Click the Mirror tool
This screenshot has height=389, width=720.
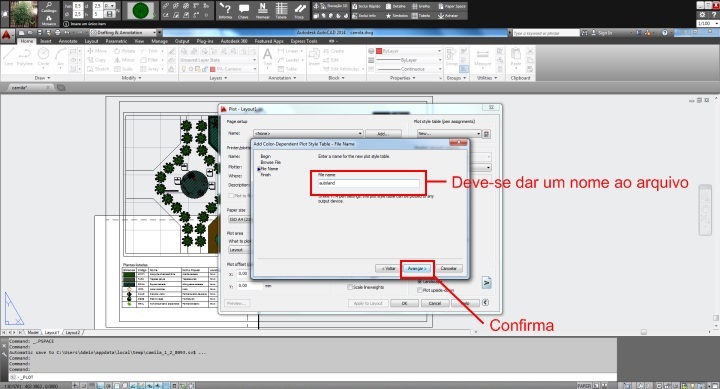[x=124, y=60]
